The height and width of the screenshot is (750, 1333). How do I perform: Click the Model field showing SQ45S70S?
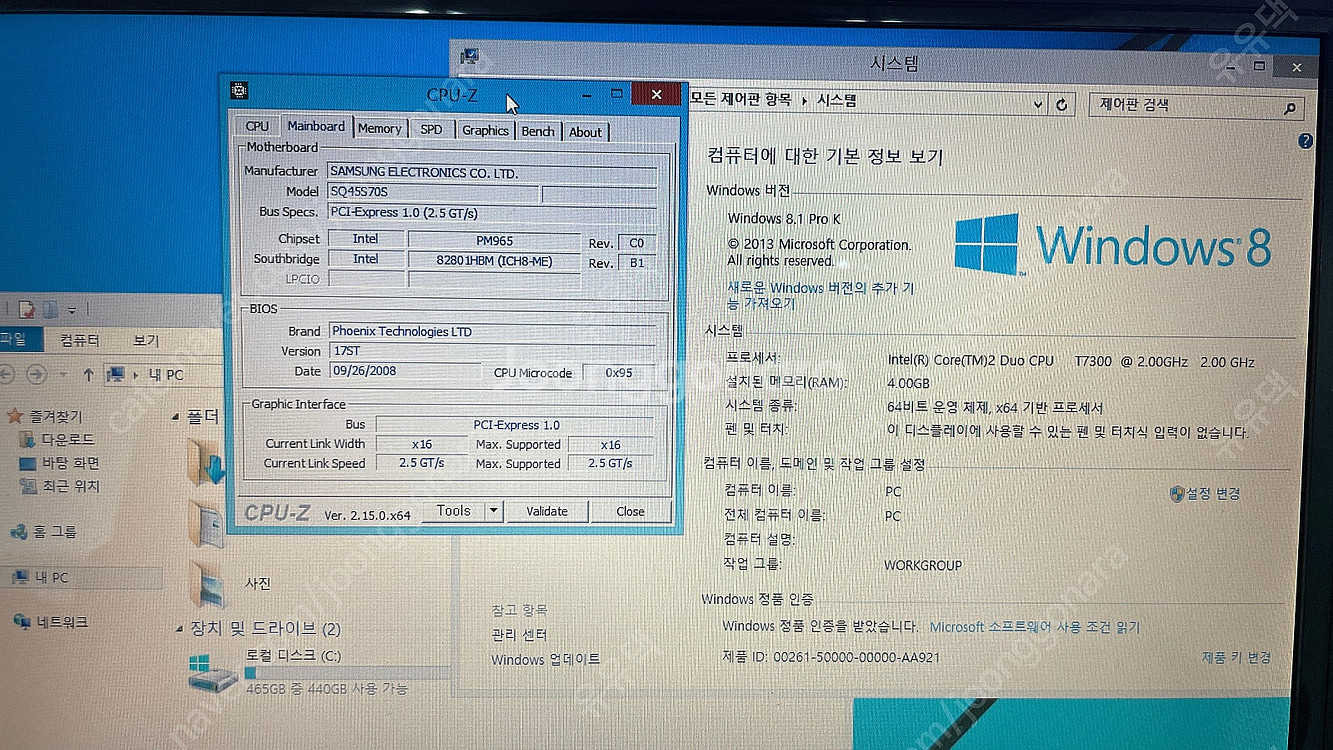(432, 192)
